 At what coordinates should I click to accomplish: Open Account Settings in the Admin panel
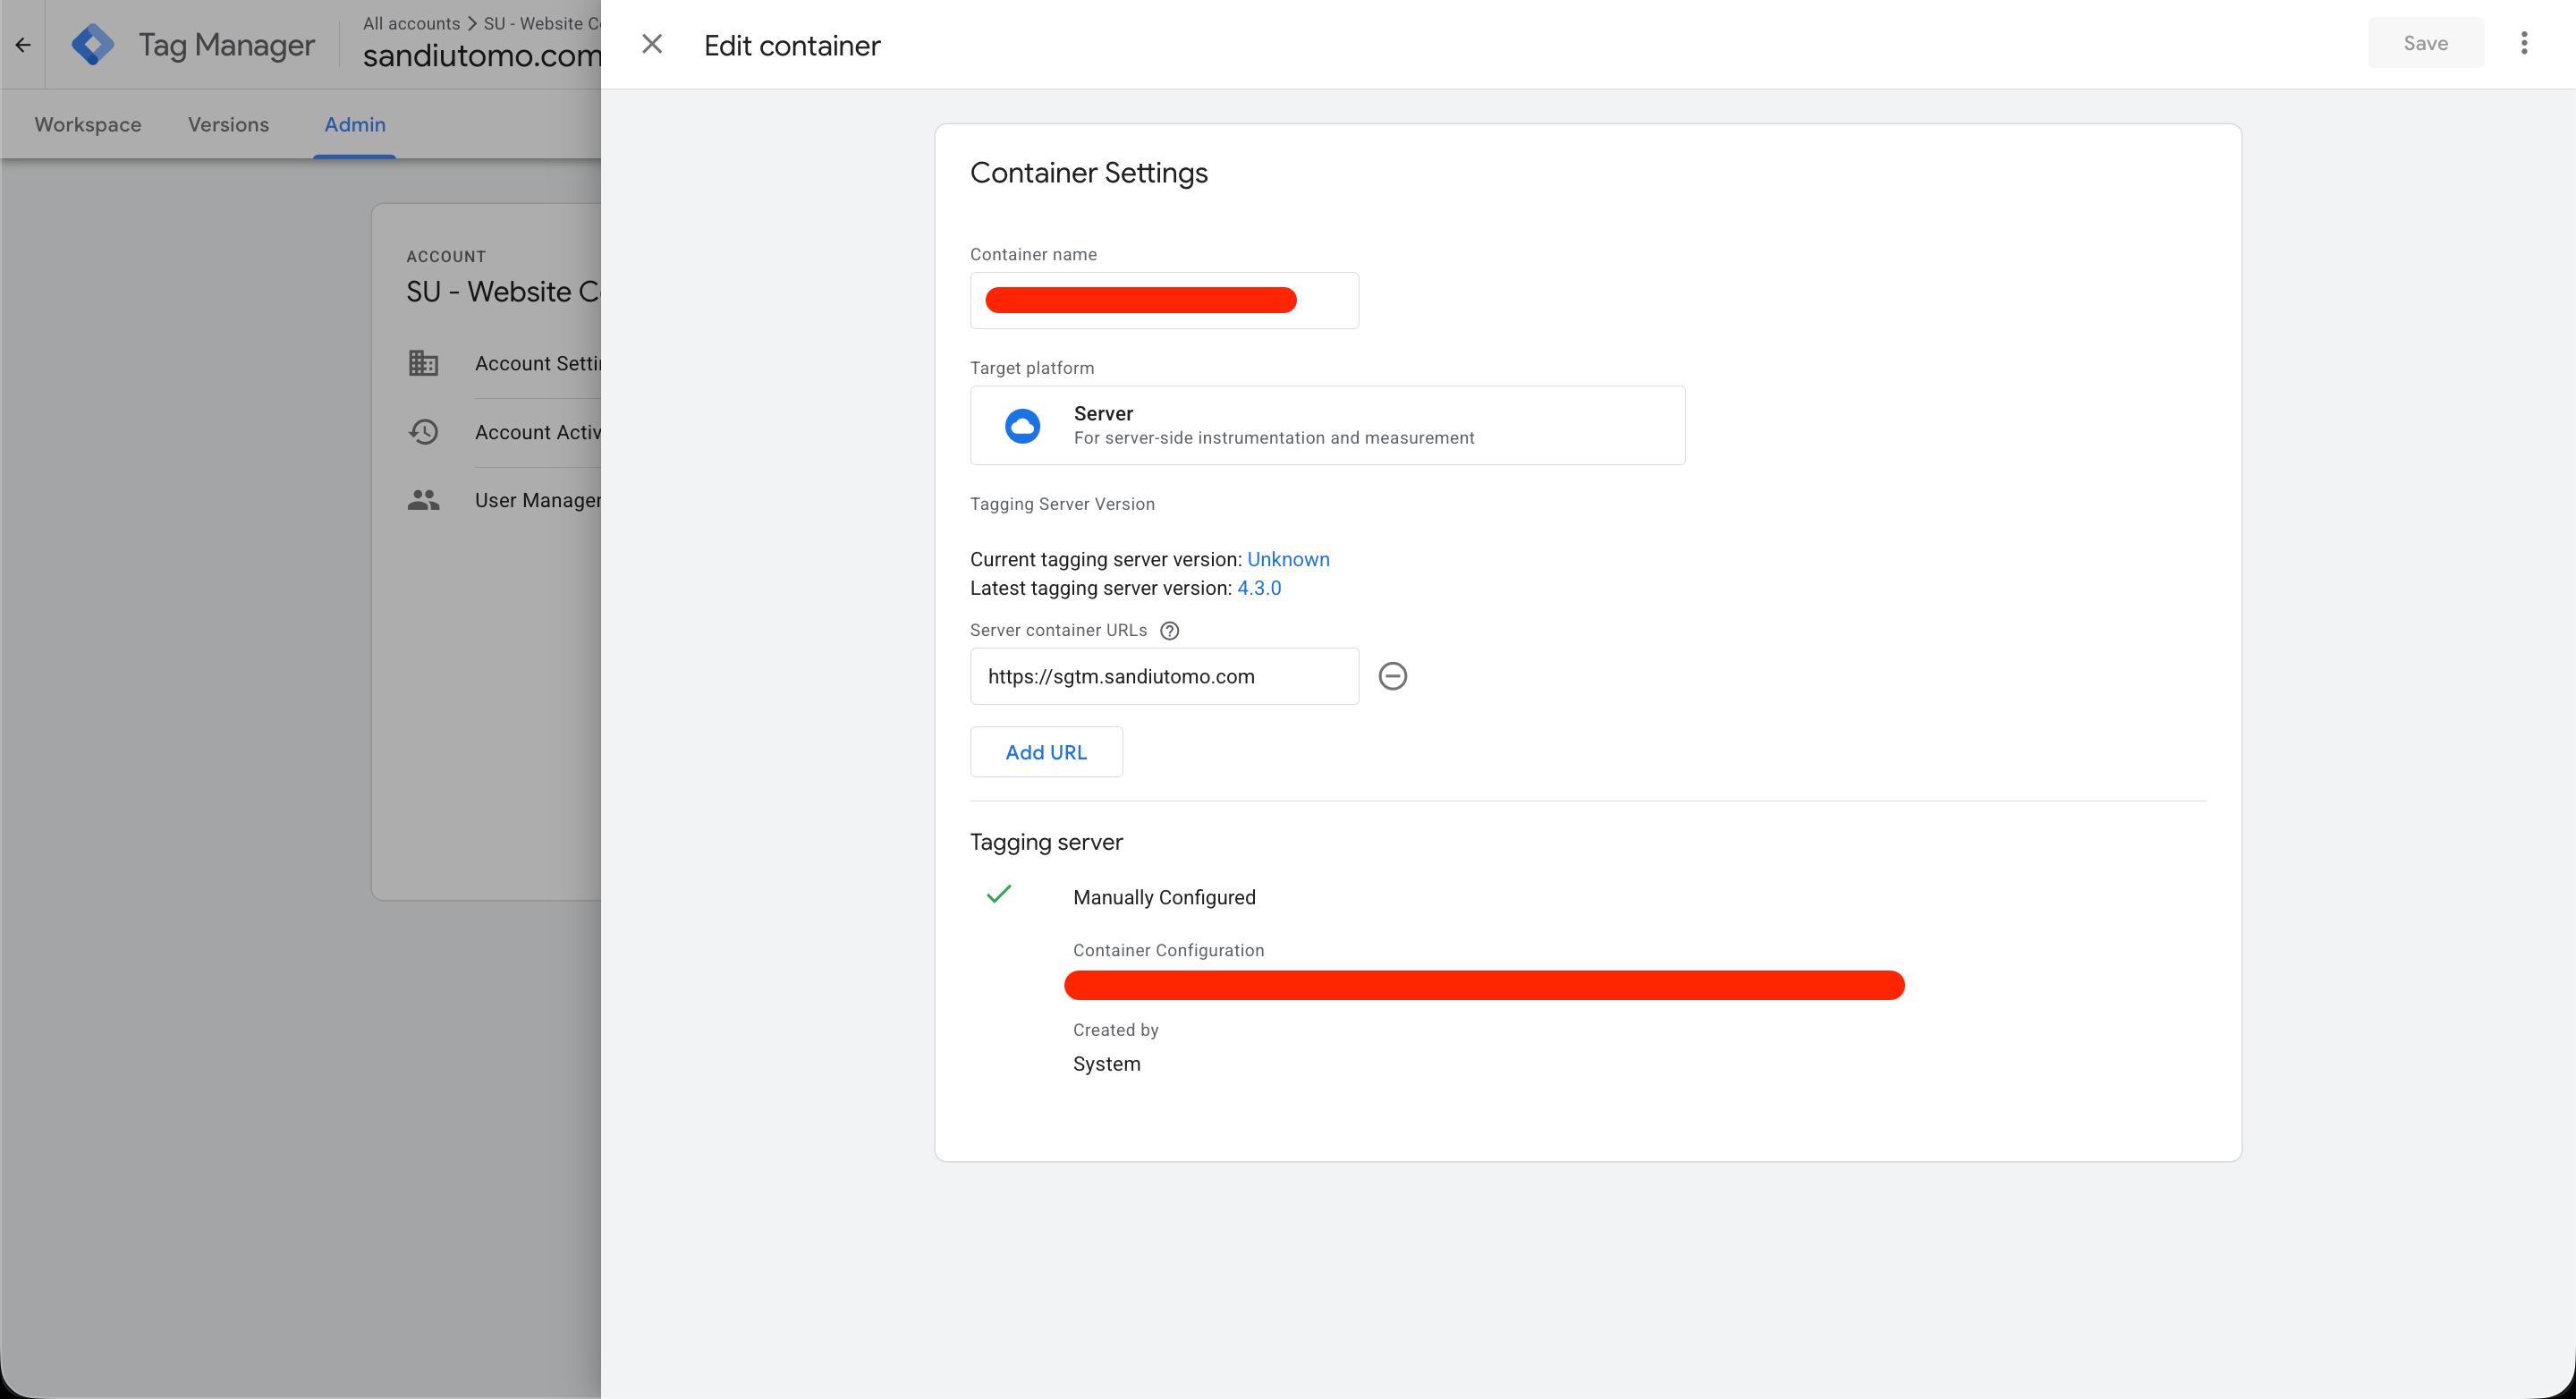[x=538, y=363]
